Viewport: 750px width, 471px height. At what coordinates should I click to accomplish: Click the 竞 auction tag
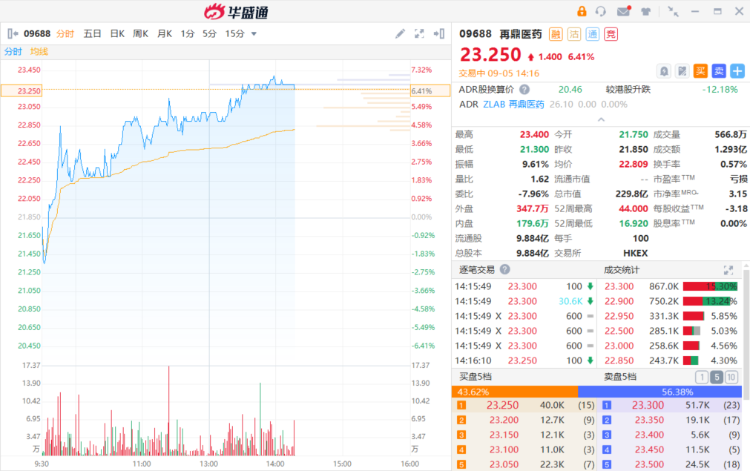coord(611,34)
